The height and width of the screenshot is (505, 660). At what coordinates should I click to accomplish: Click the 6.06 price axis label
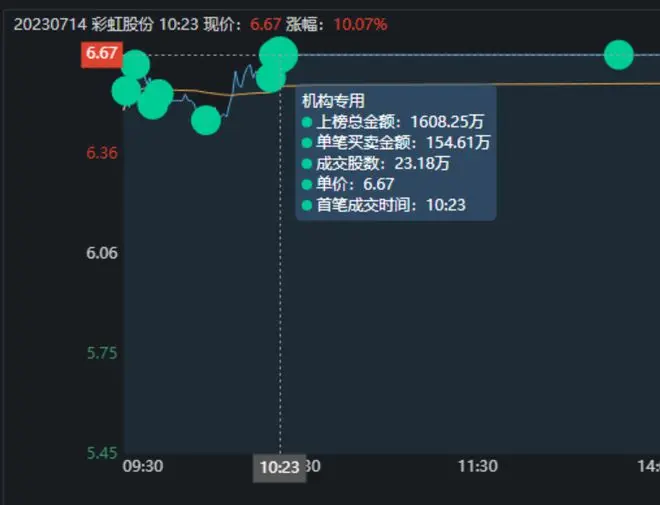pyautogui.click(x=101, y=253)
